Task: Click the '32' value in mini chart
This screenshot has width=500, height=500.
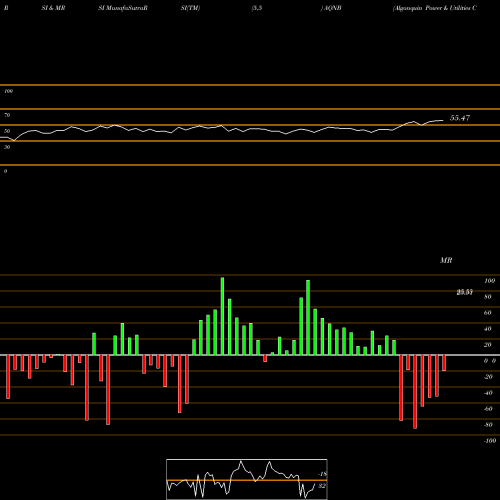Action: (322, 486)
